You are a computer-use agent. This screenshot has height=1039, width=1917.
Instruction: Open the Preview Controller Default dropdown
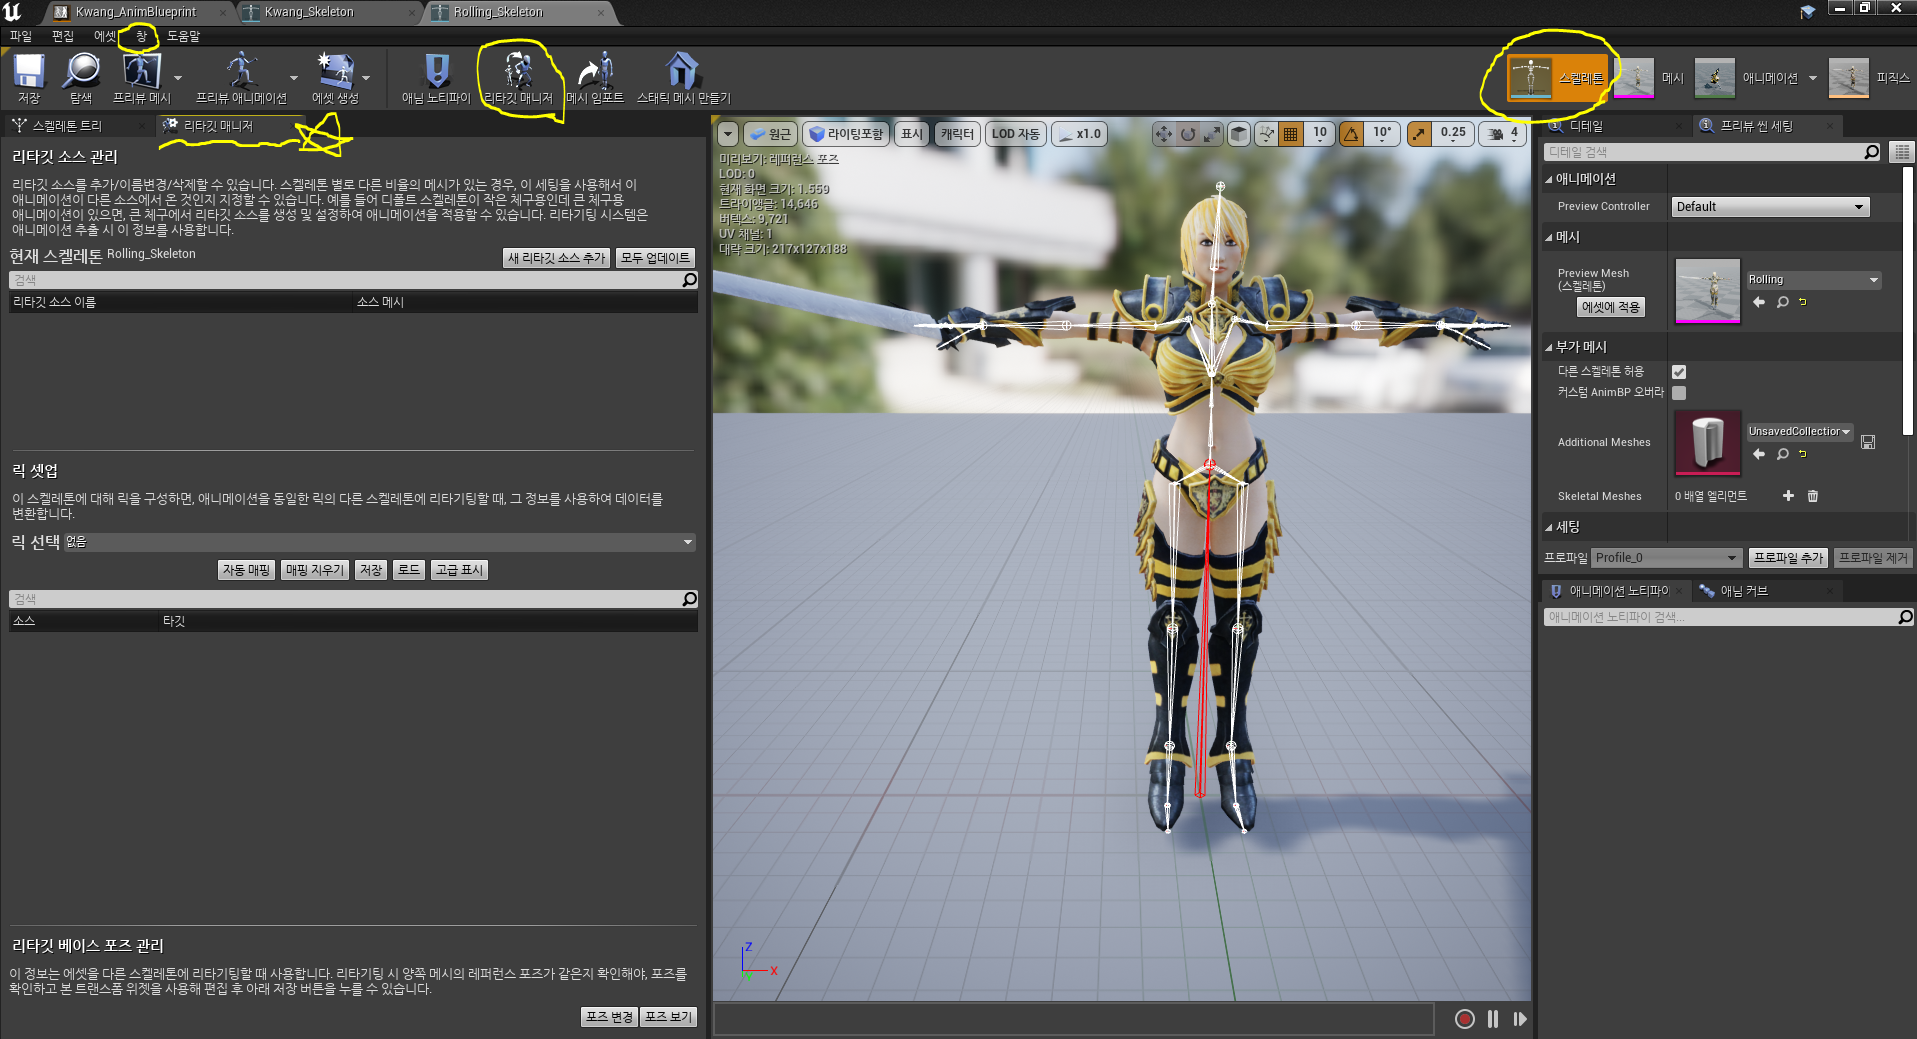pyautogui.click(x=1770, y=207)
